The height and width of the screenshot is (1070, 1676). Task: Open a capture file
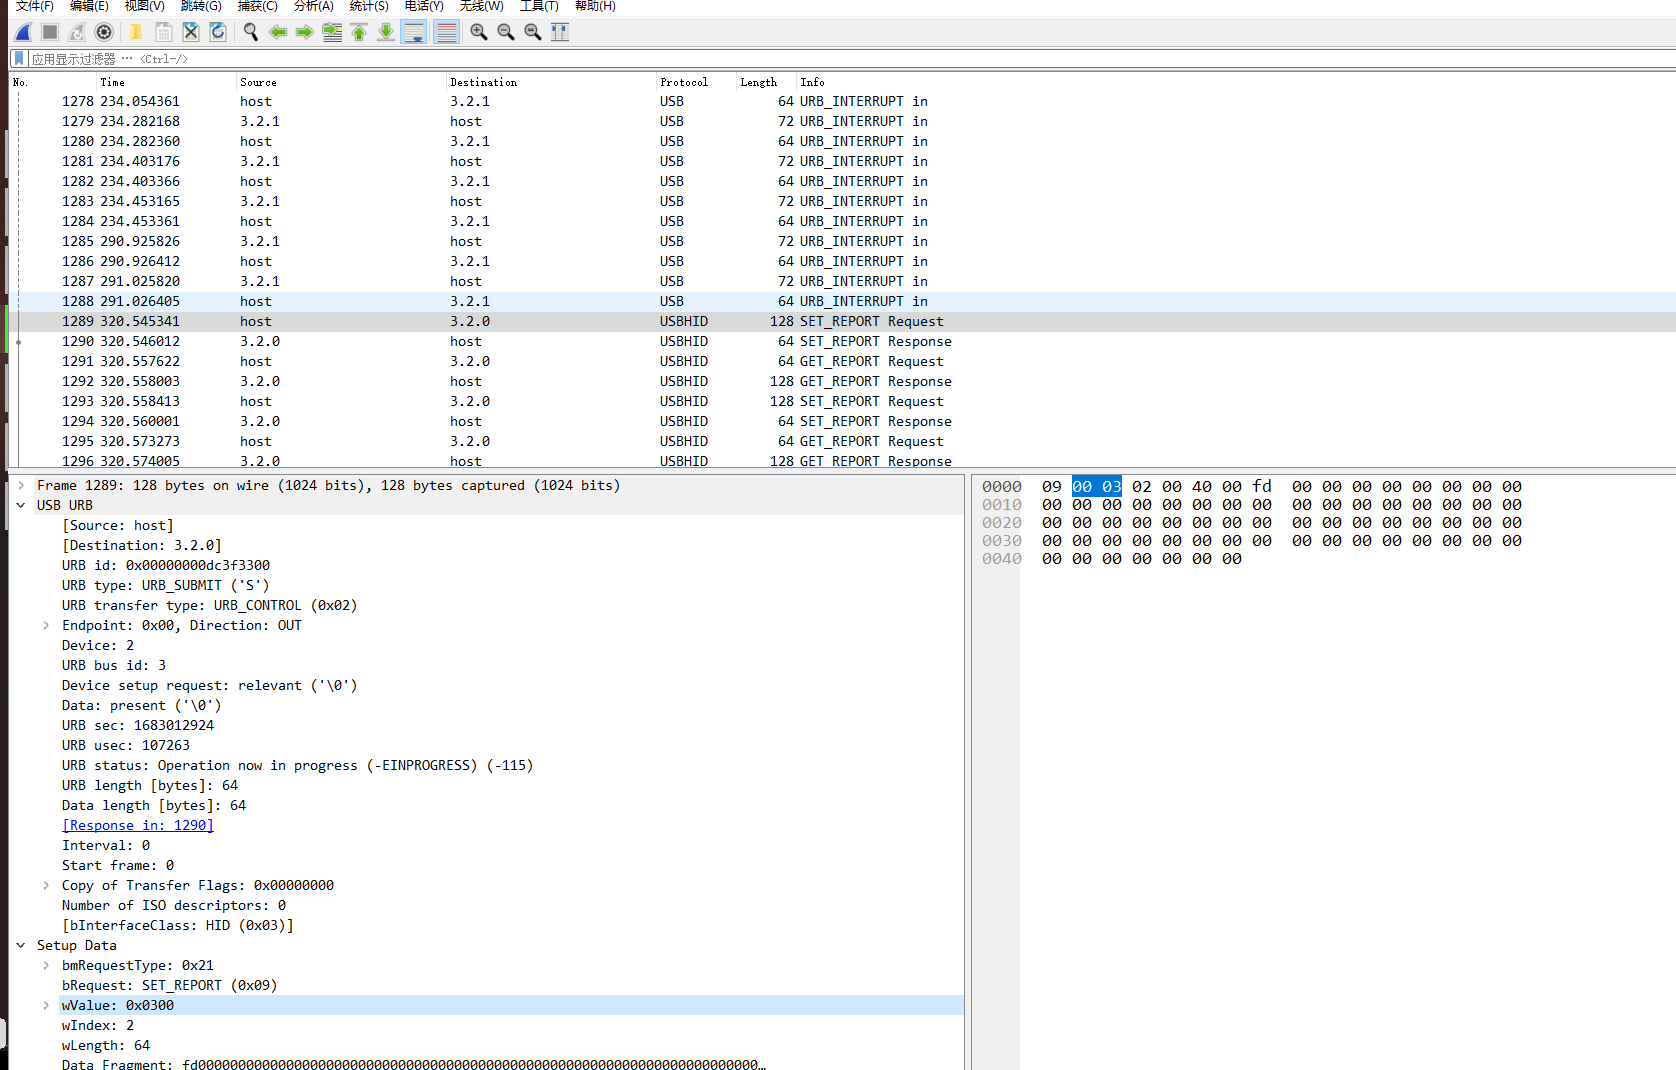coord(136,32)
